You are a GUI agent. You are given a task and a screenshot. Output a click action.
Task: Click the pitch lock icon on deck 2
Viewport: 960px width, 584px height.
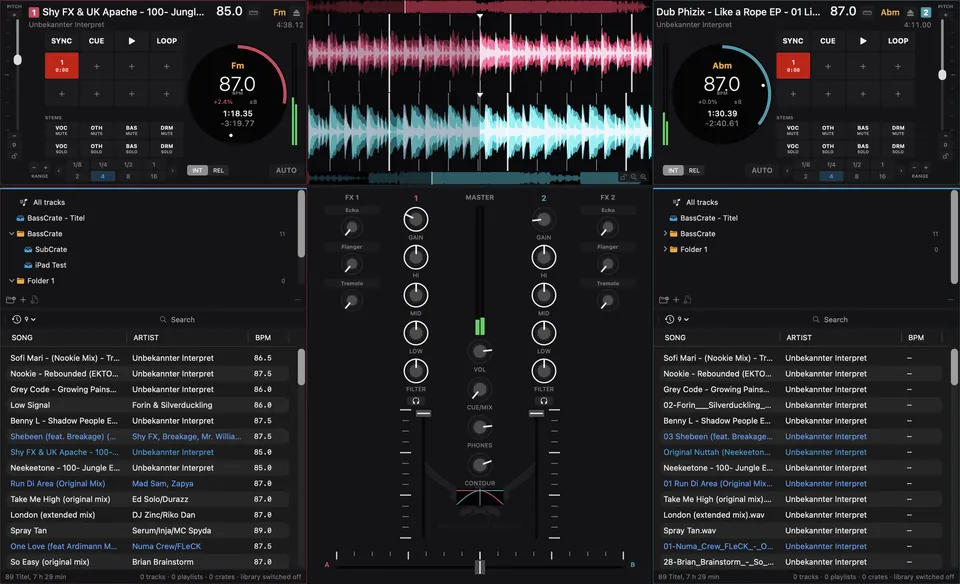[945, 156]
